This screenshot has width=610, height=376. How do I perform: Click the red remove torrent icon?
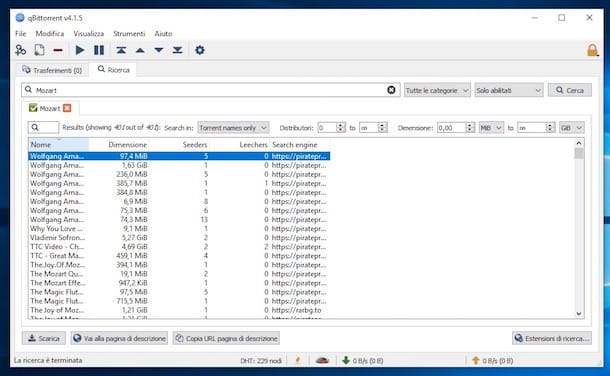58,50
